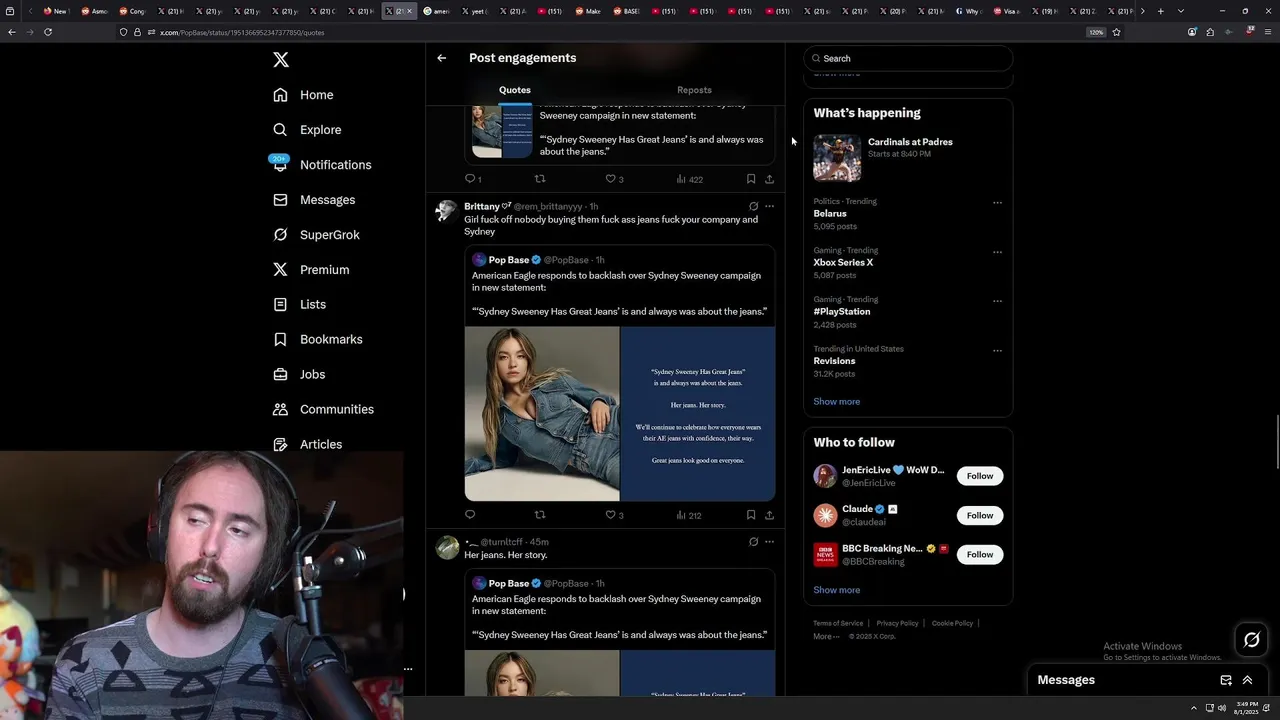Open more options on Brittany's post
Image resolution: width=1280 pixels, height=720 pixels.
coord(769,206)
